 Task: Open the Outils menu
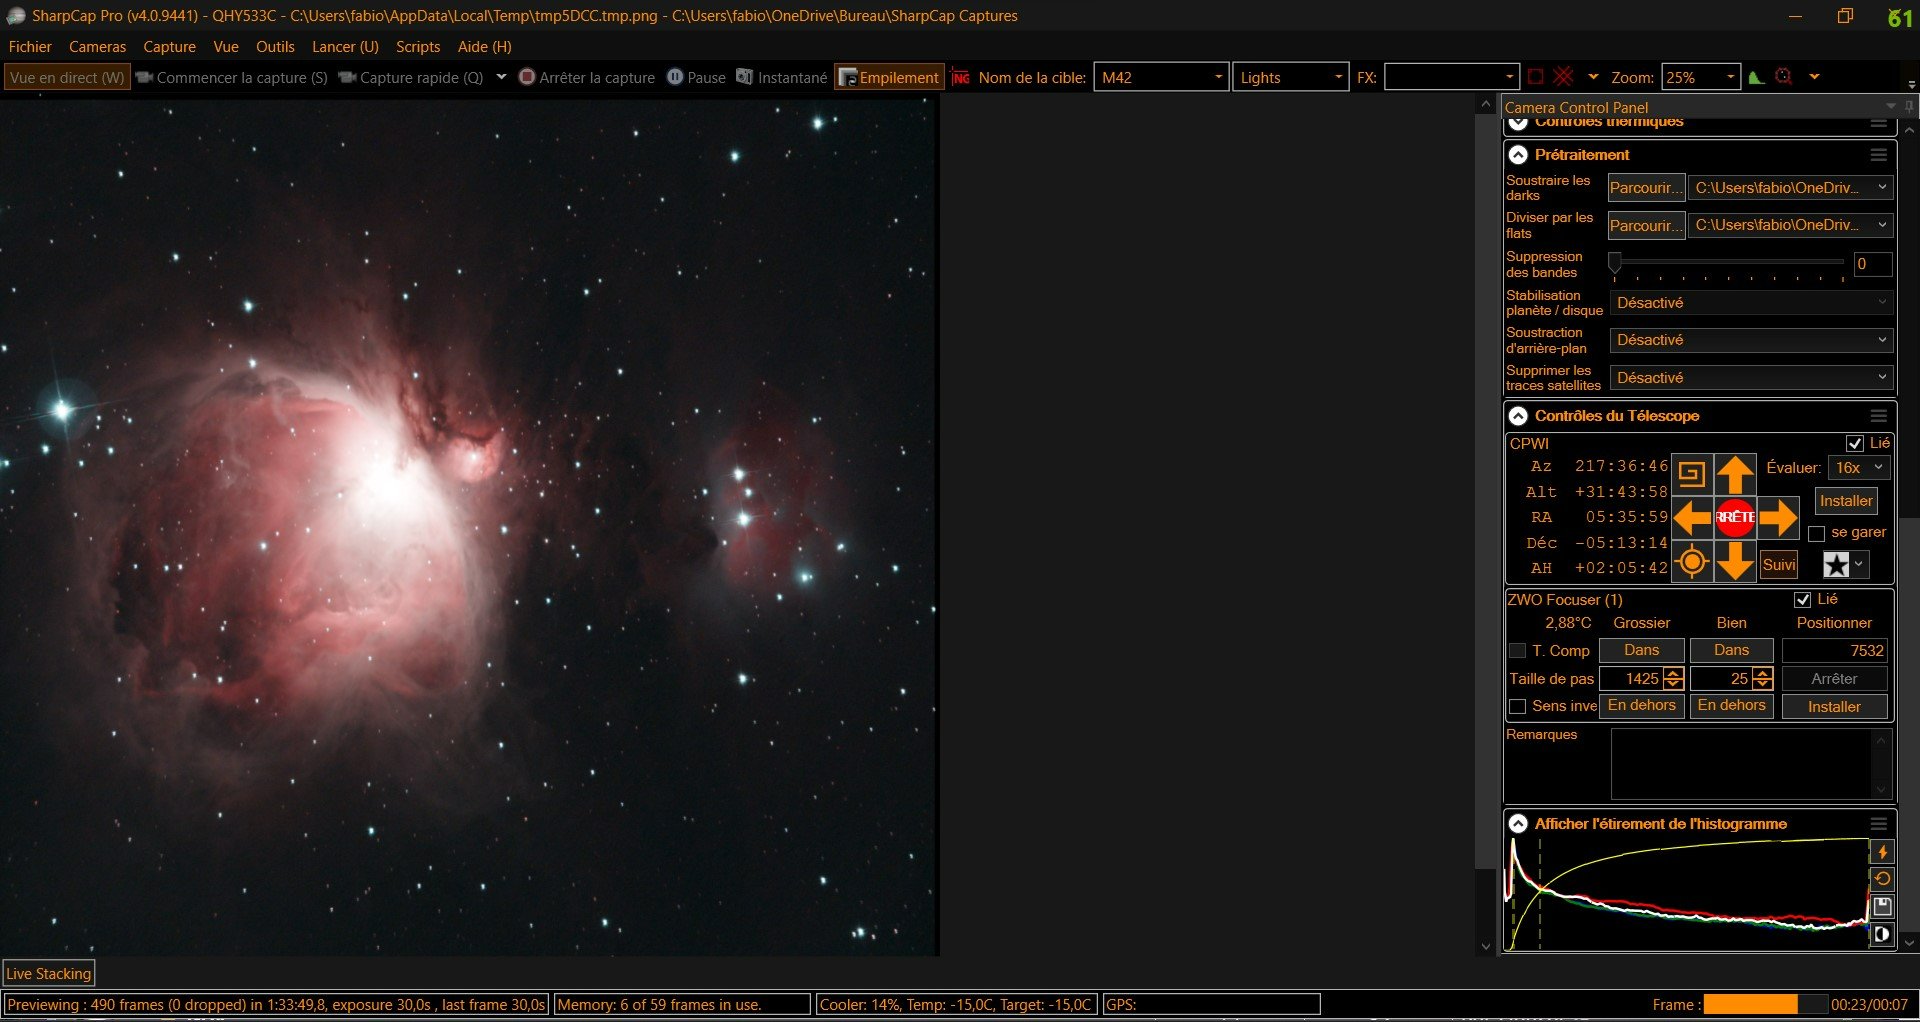point(275,46)
